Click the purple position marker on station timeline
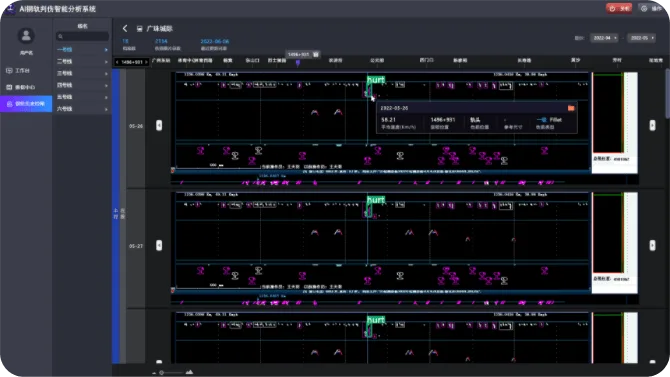 [298, 63]
